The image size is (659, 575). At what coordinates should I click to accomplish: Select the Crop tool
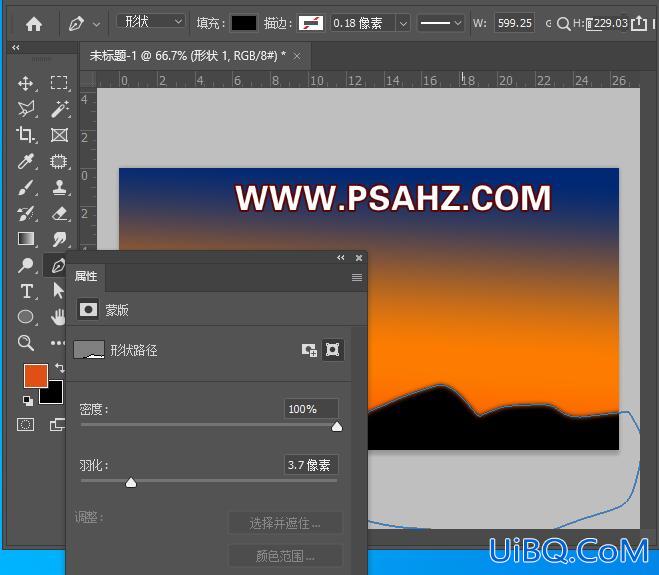[x=26, y=135]
